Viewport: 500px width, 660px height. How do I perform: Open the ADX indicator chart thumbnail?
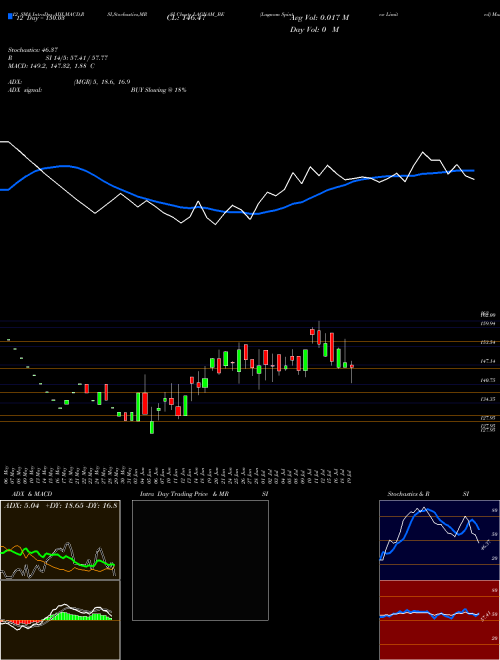[60, 540]
